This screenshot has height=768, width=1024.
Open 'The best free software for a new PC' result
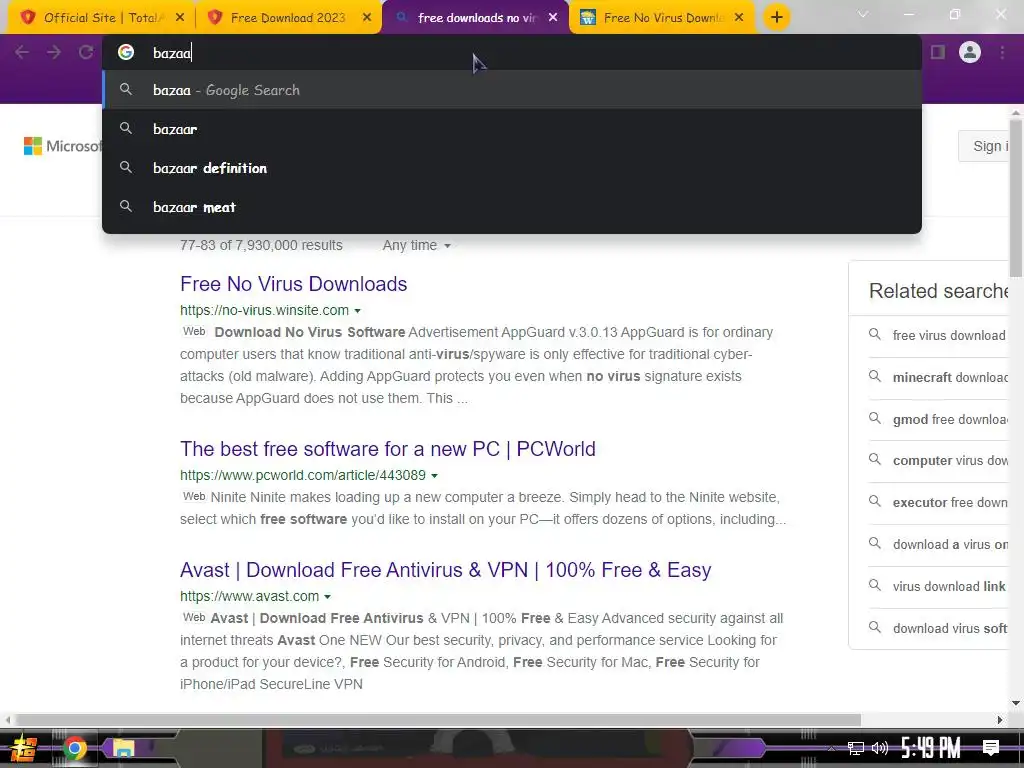[388, 449]
